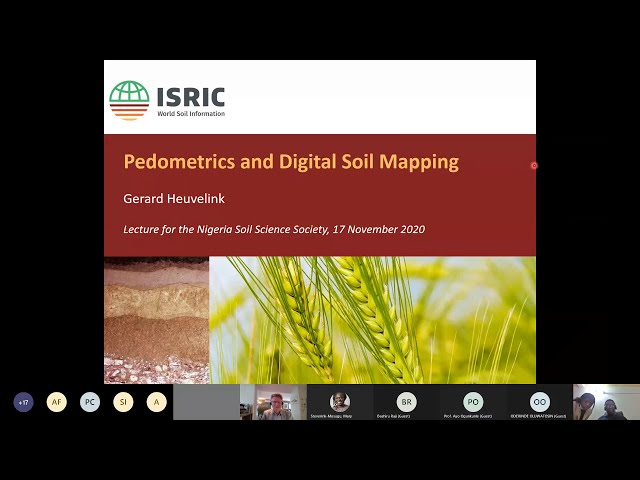Open the presenter's webcam video tile
Viewport: 640px width, 480px height.
coord(273,402)
